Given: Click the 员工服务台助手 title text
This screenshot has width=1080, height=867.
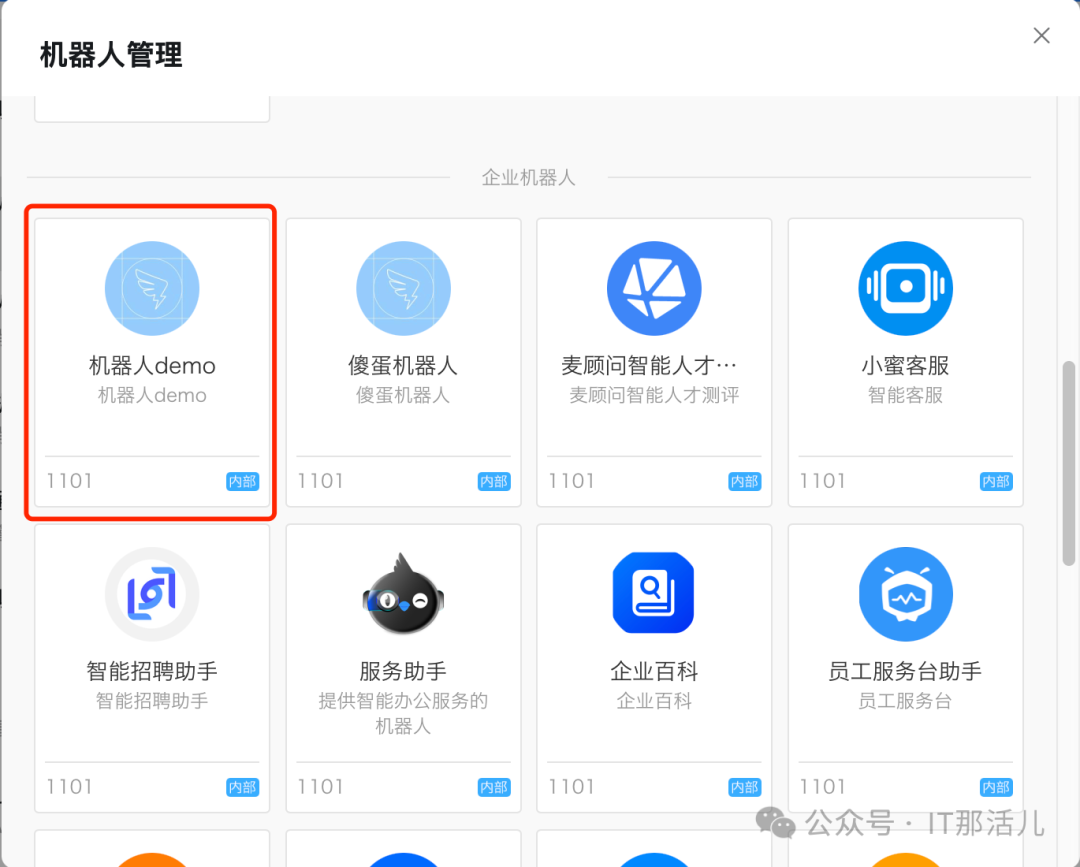Looking at the screenshot, I should [x=905, y=671].
